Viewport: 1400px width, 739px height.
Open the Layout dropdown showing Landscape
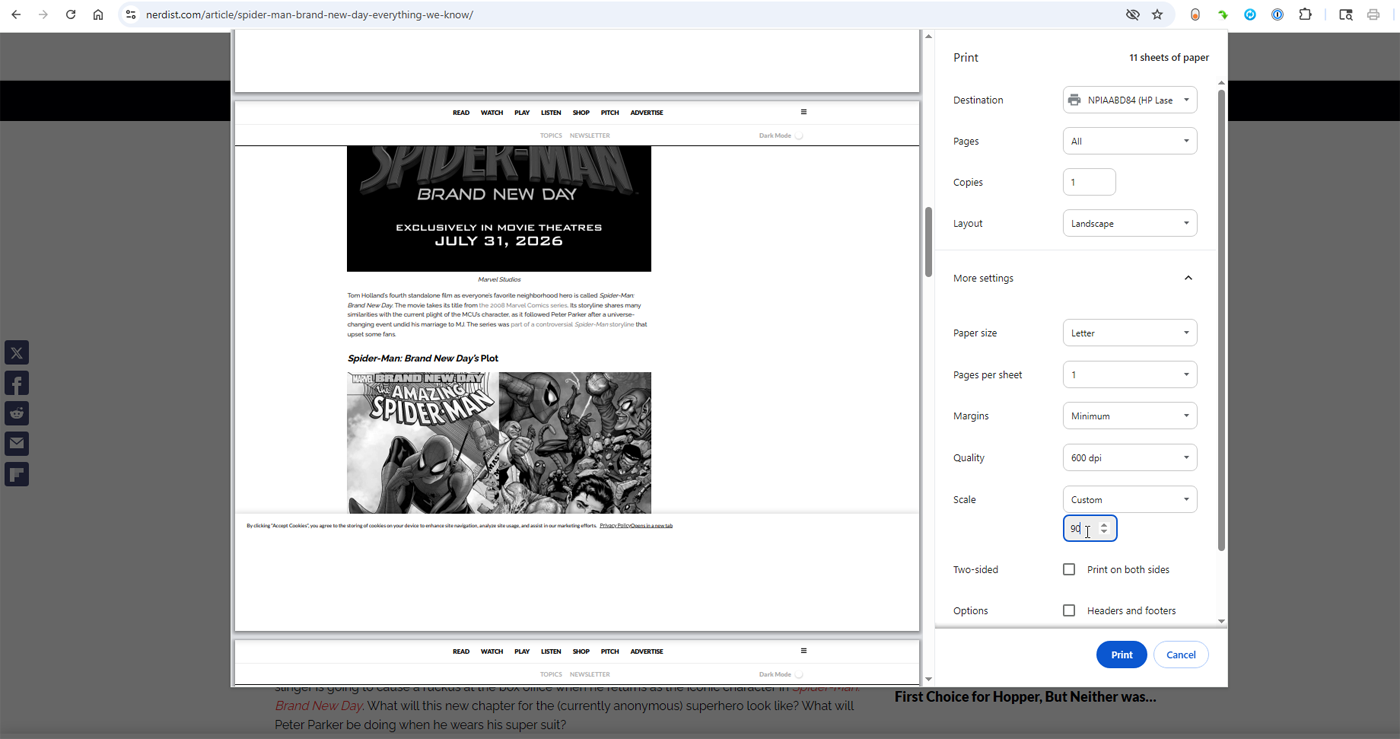(1130, 223)
